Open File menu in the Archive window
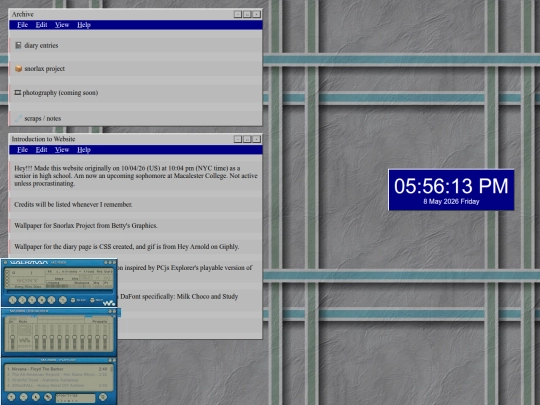Image resolution: width=540 pixels, height=405 pixels. [22, 25]
